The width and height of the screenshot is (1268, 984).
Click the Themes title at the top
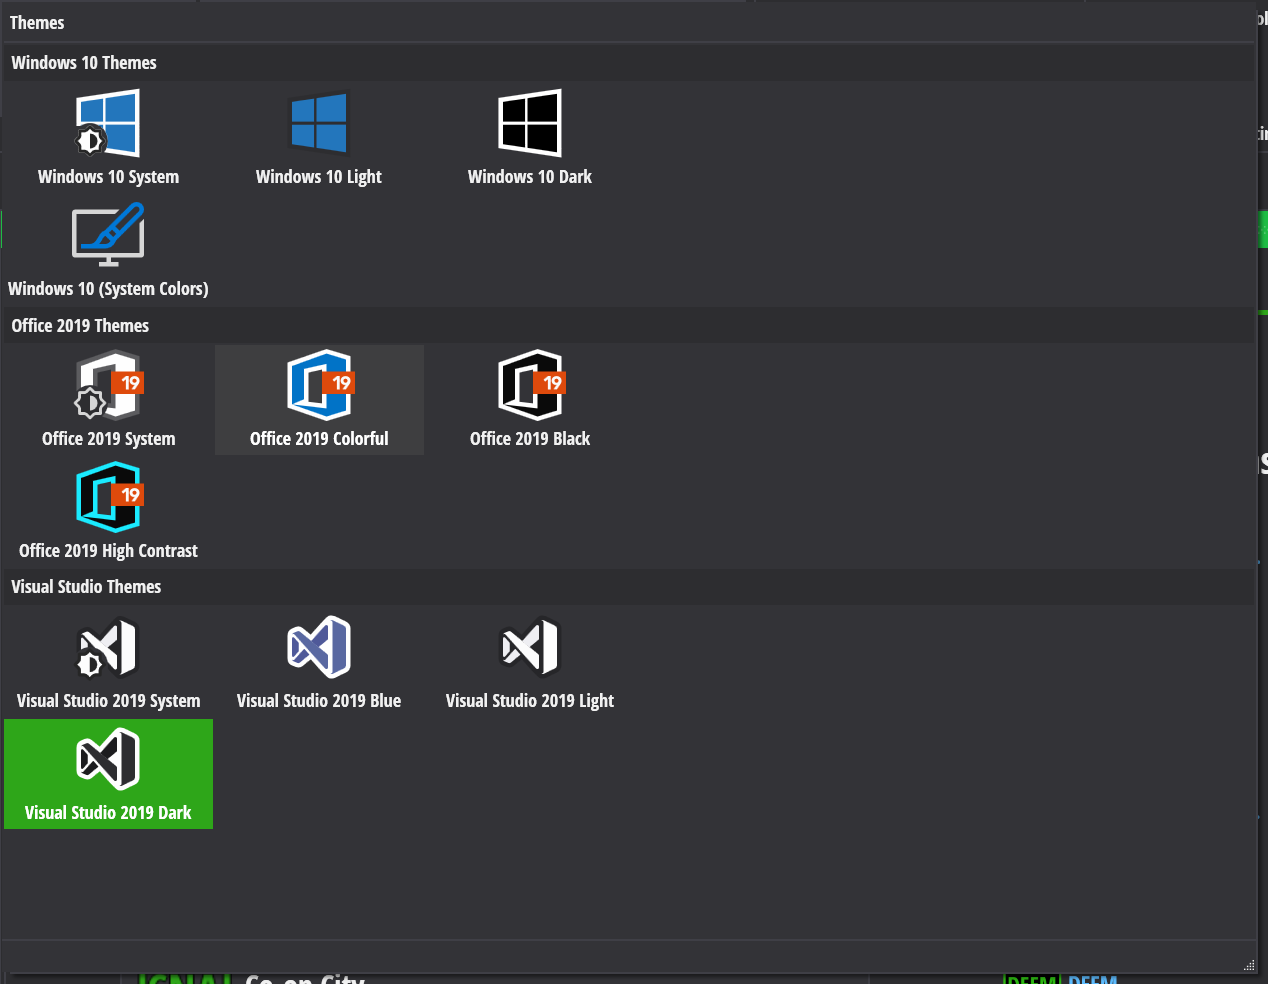coord(37,23)
